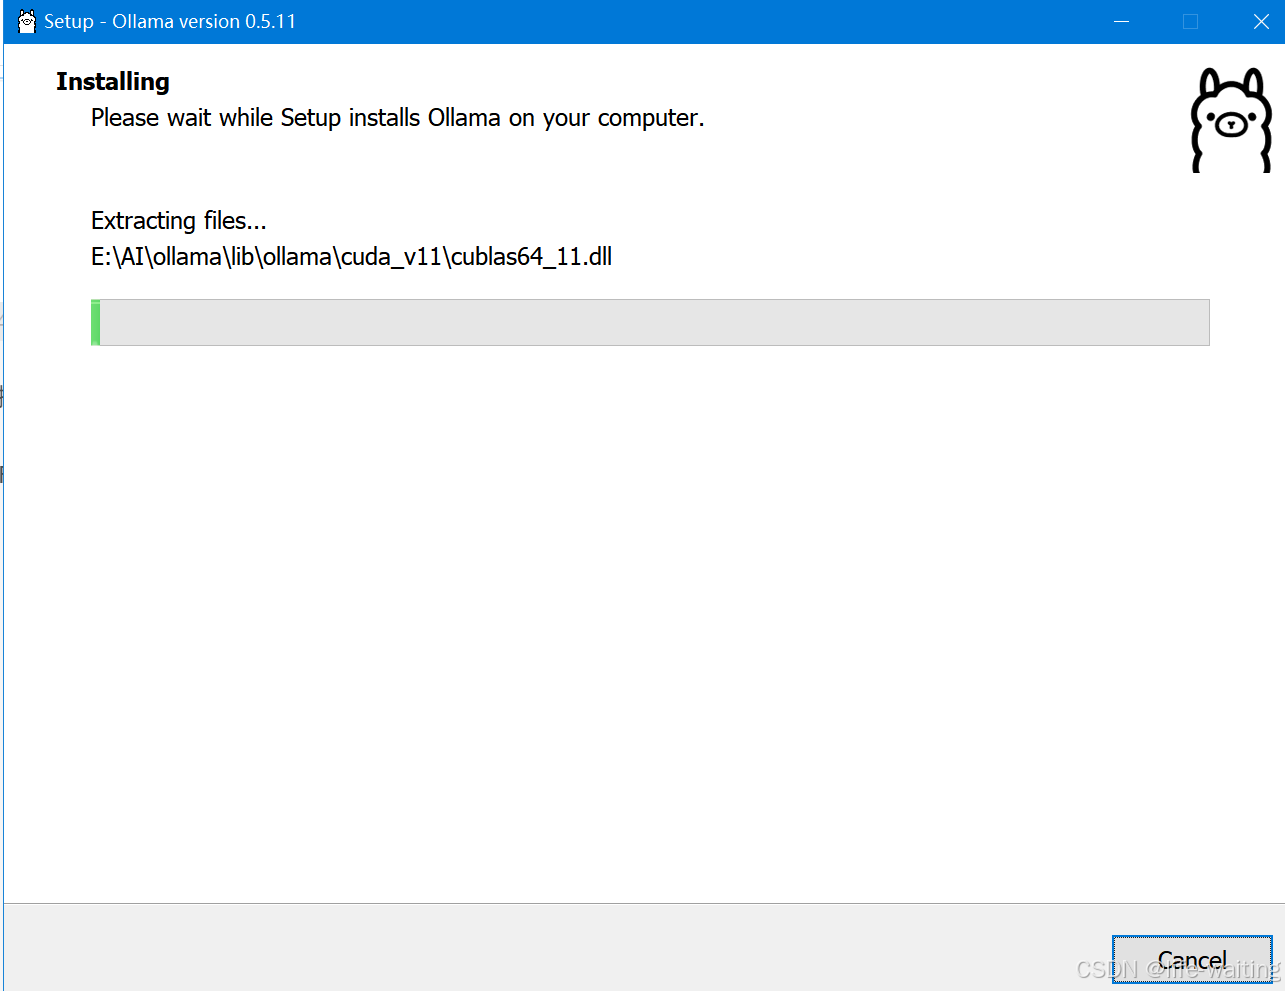Viewport: 1285px width, 991px height.
Task: Click the Ollama llama logo image
Action: point(1231,120)
